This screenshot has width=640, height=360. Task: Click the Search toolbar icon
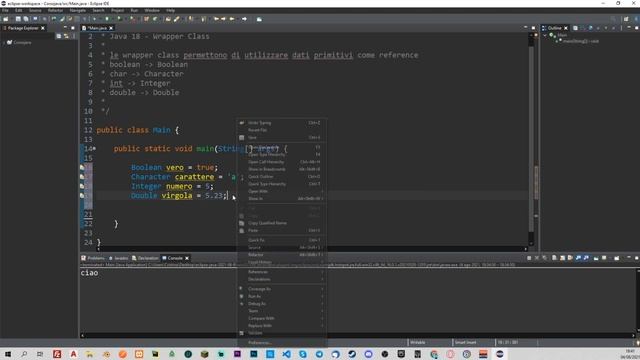[x=177, y=19]
